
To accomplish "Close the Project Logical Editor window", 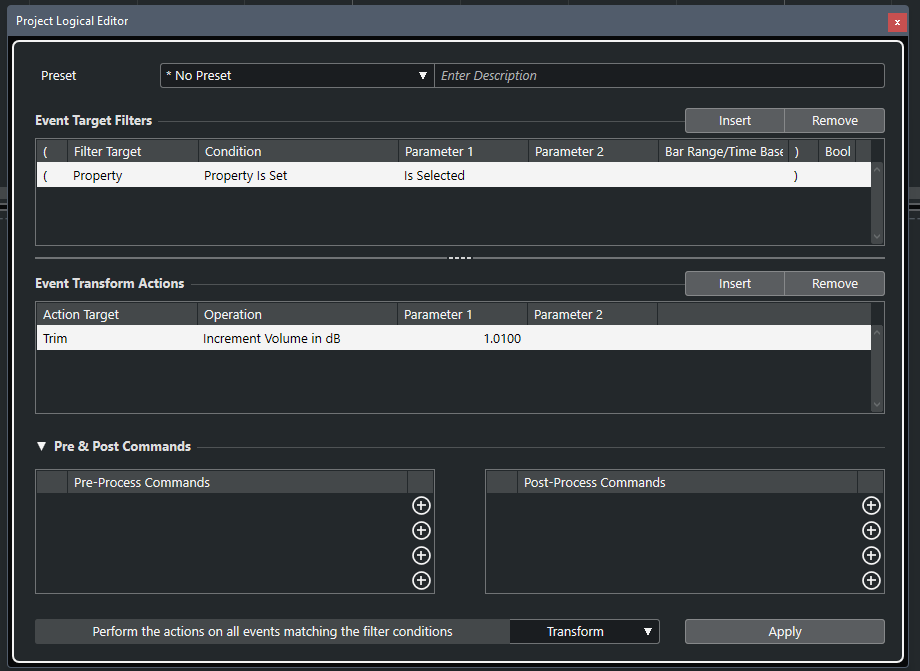I will point(897,22).
